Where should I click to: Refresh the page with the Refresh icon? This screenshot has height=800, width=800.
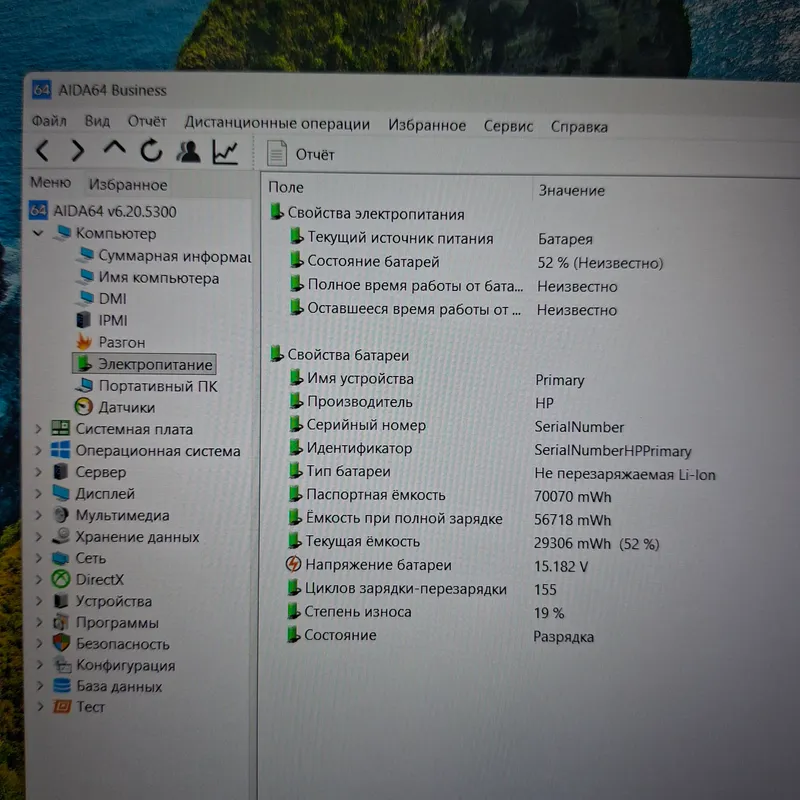[x=152, y=151]
